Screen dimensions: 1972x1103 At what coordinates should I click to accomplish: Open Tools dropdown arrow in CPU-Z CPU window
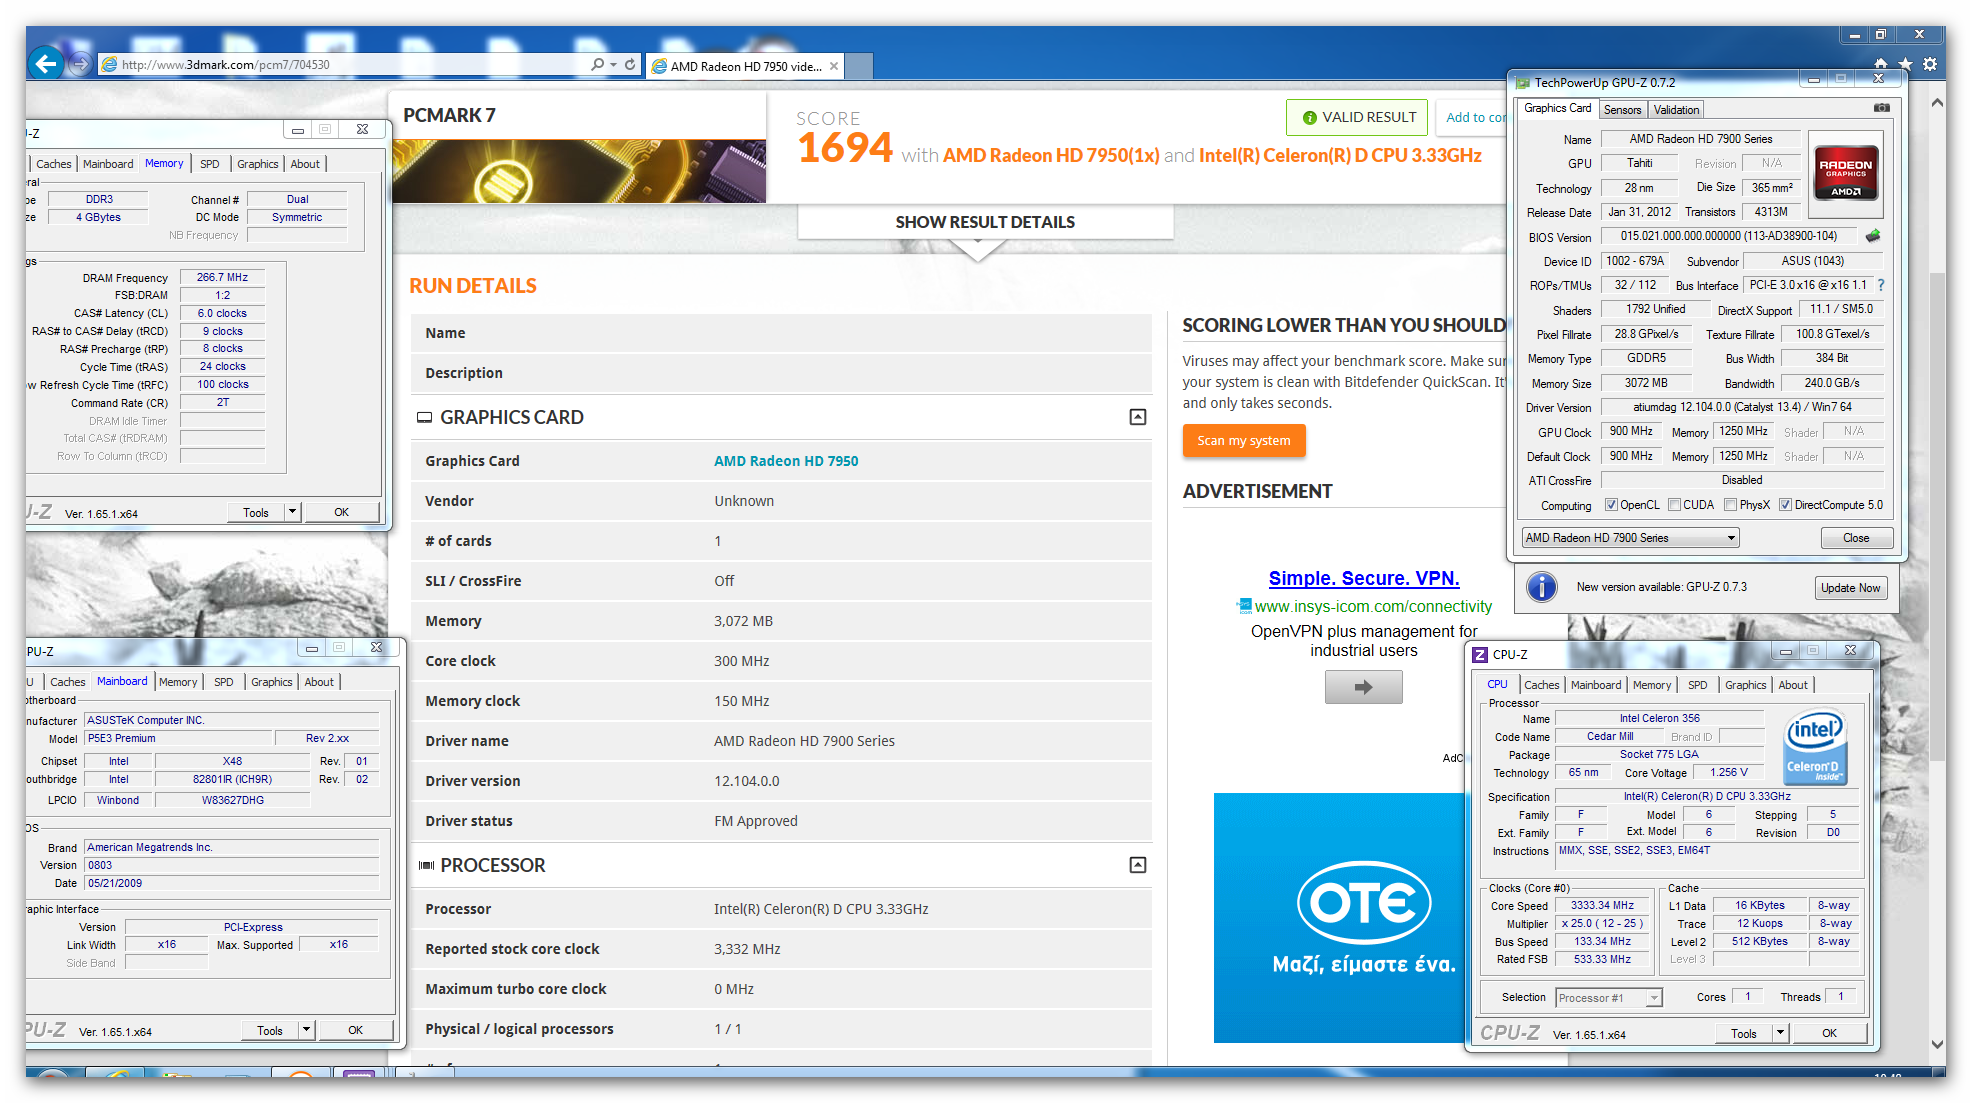point(1780,1033)
